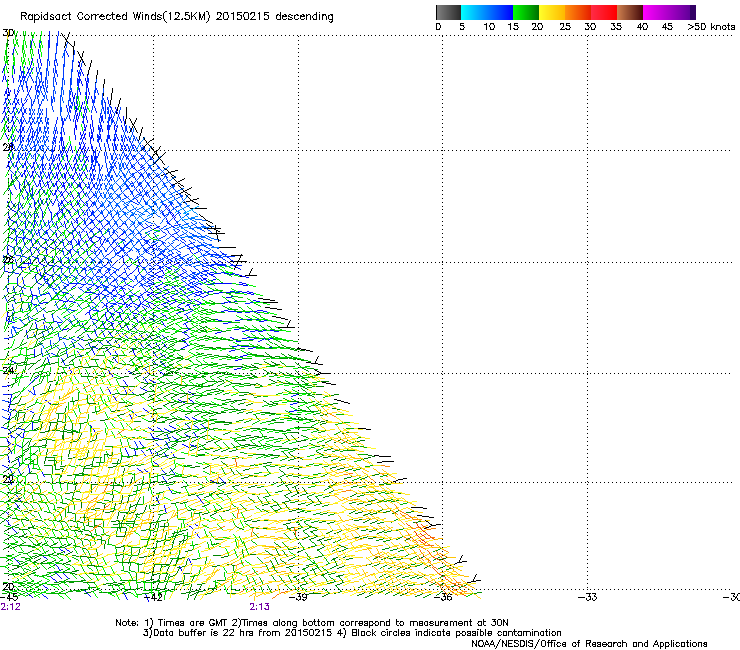Click the purple time label '2:12'
The width and height of the screenshot is (740, 650).
(10, 607)
